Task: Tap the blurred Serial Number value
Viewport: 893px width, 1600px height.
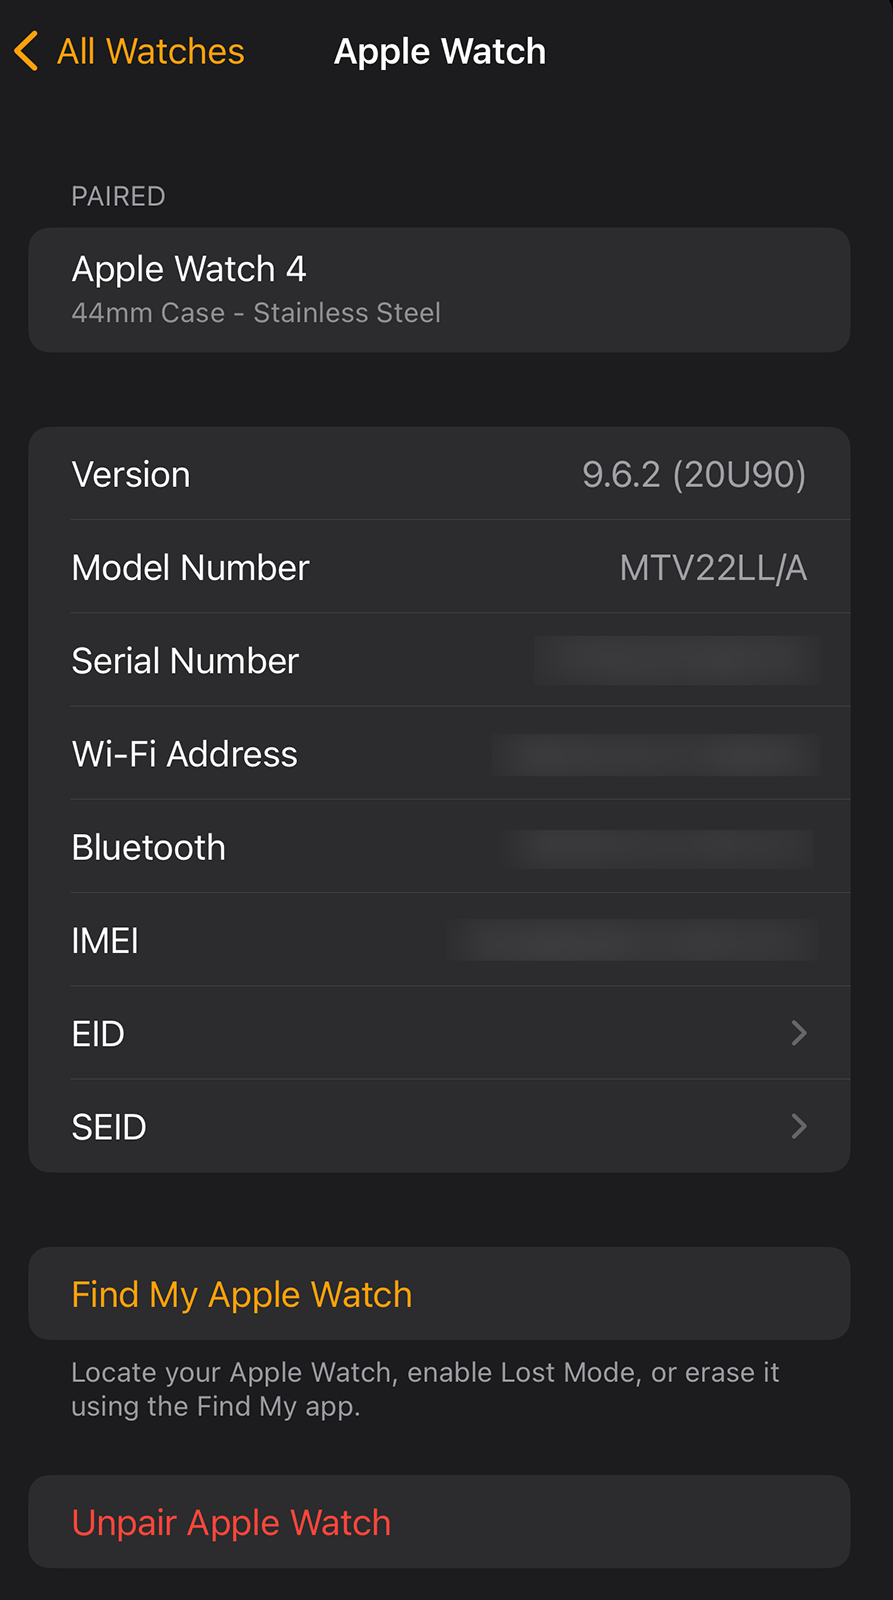Action: (x=677, y=661)
